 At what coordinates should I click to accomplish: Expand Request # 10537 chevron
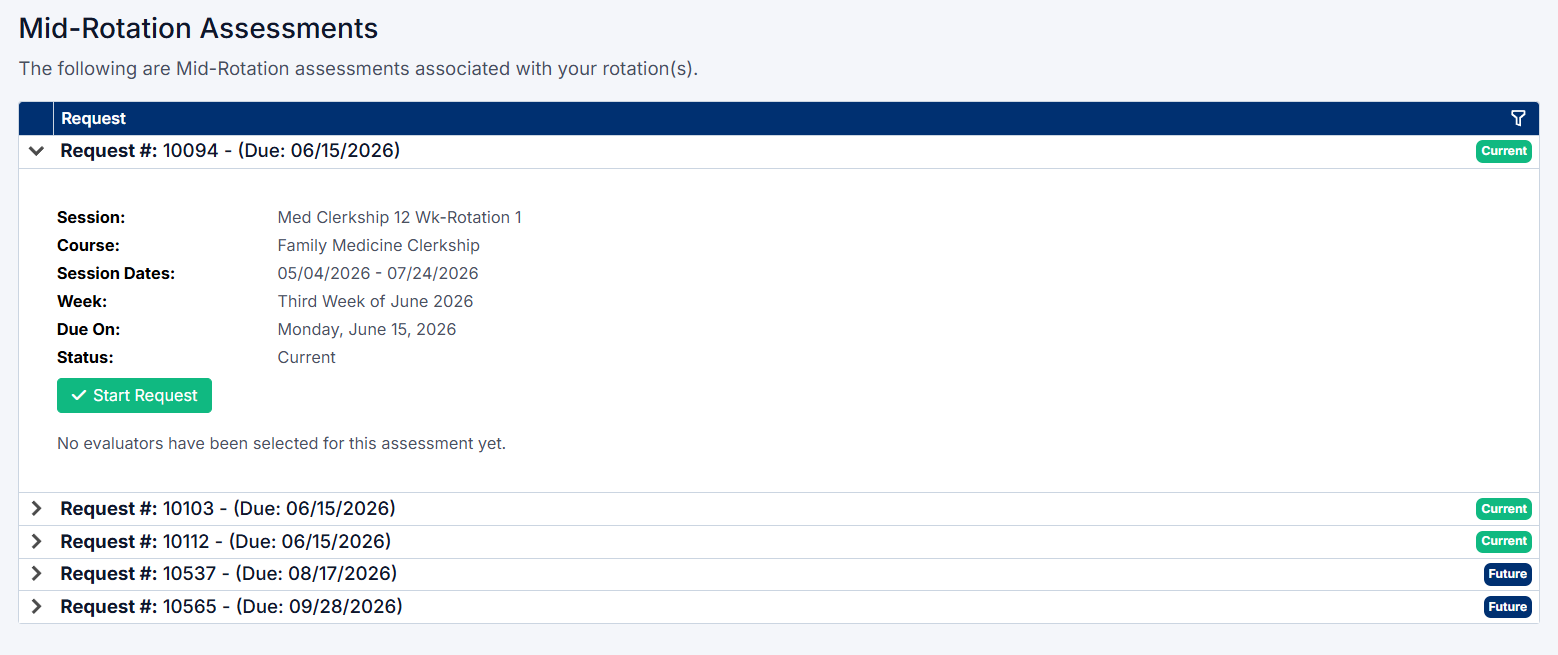click(x=37, y=574)
